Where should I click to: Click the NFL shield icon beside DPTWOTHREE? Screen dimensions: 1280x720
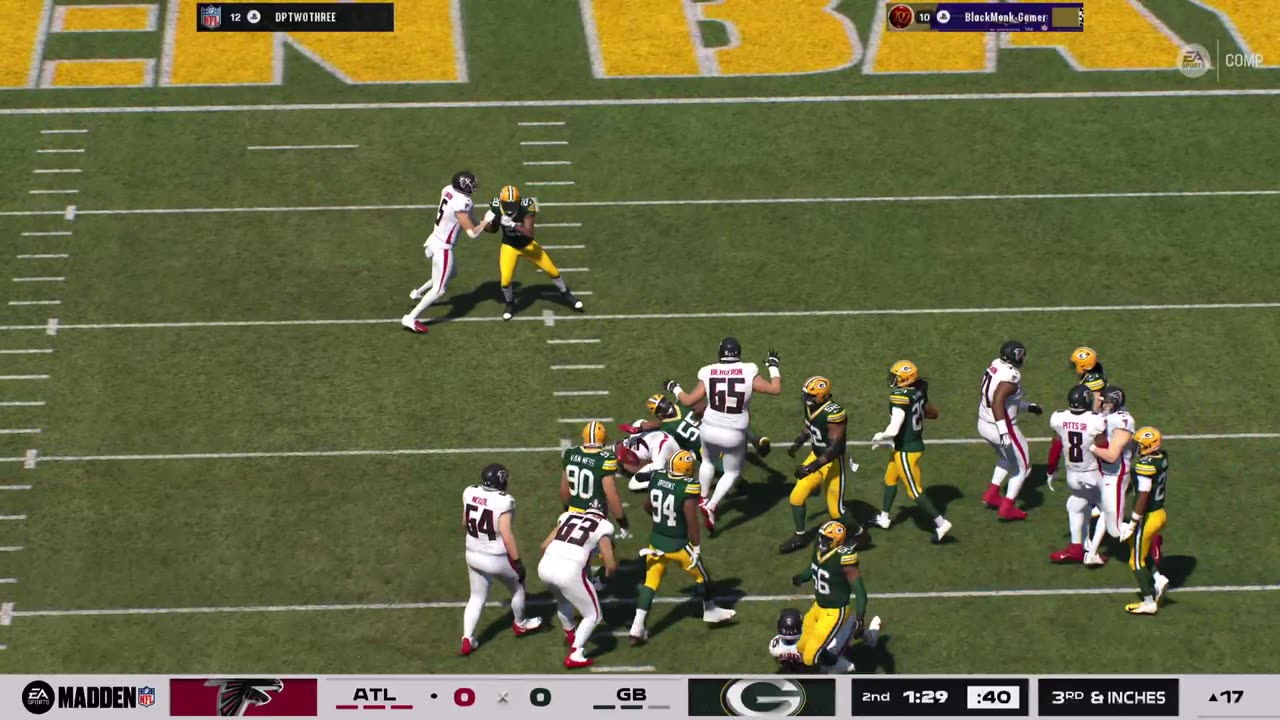pyautogui.click(x=211, y=17)
